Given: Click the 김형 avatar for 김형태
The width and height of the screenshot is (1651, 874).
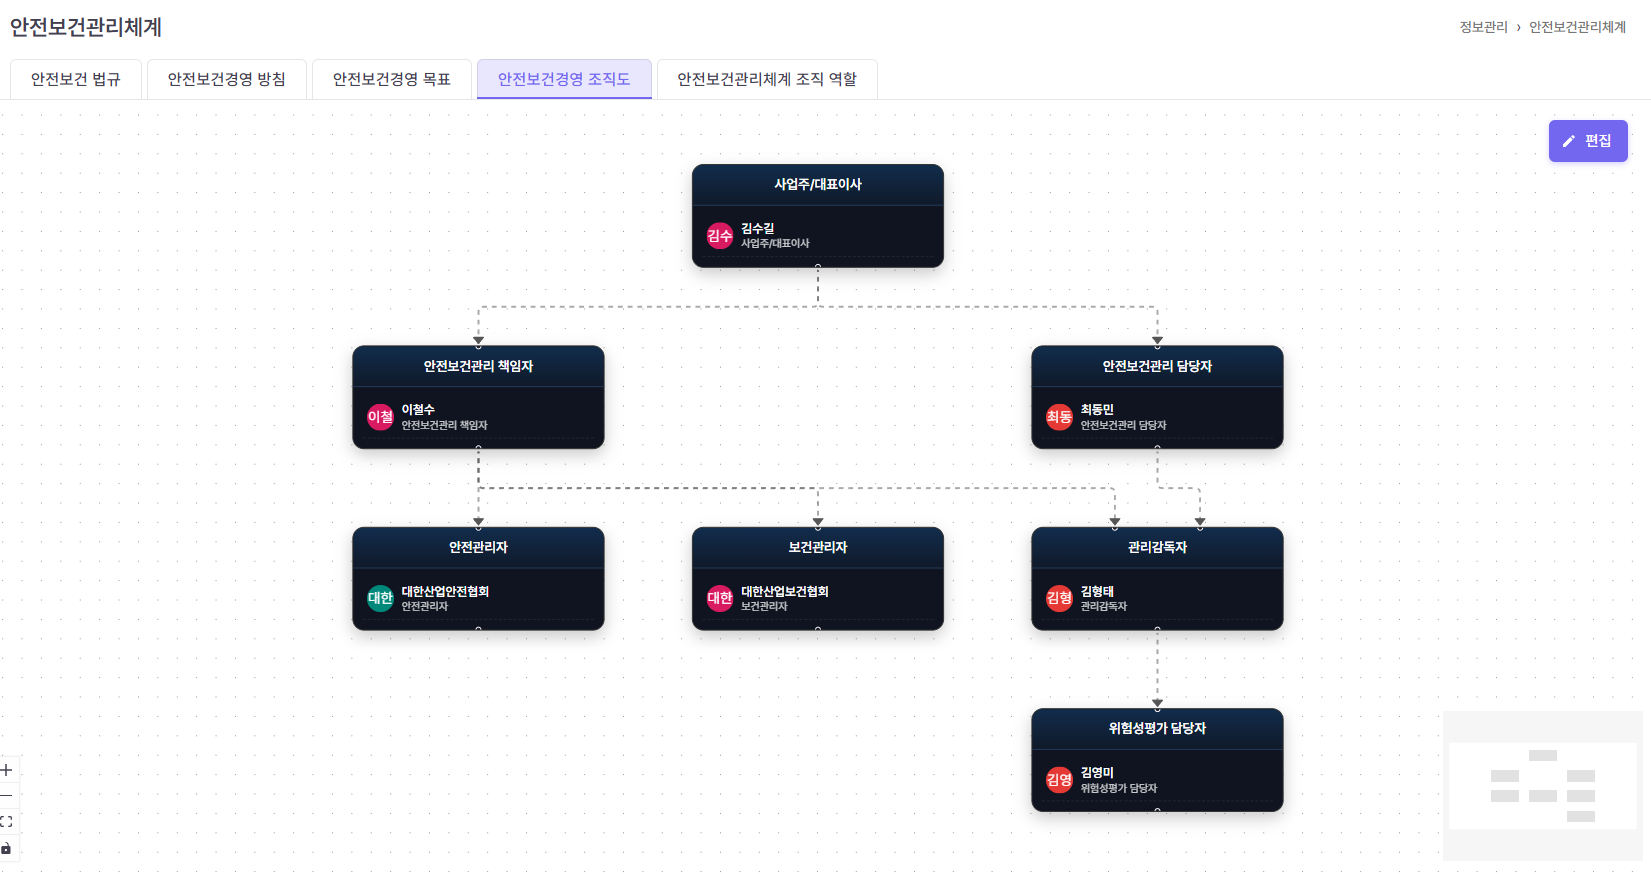Looking at the screenshot, I should [1059, 598].
